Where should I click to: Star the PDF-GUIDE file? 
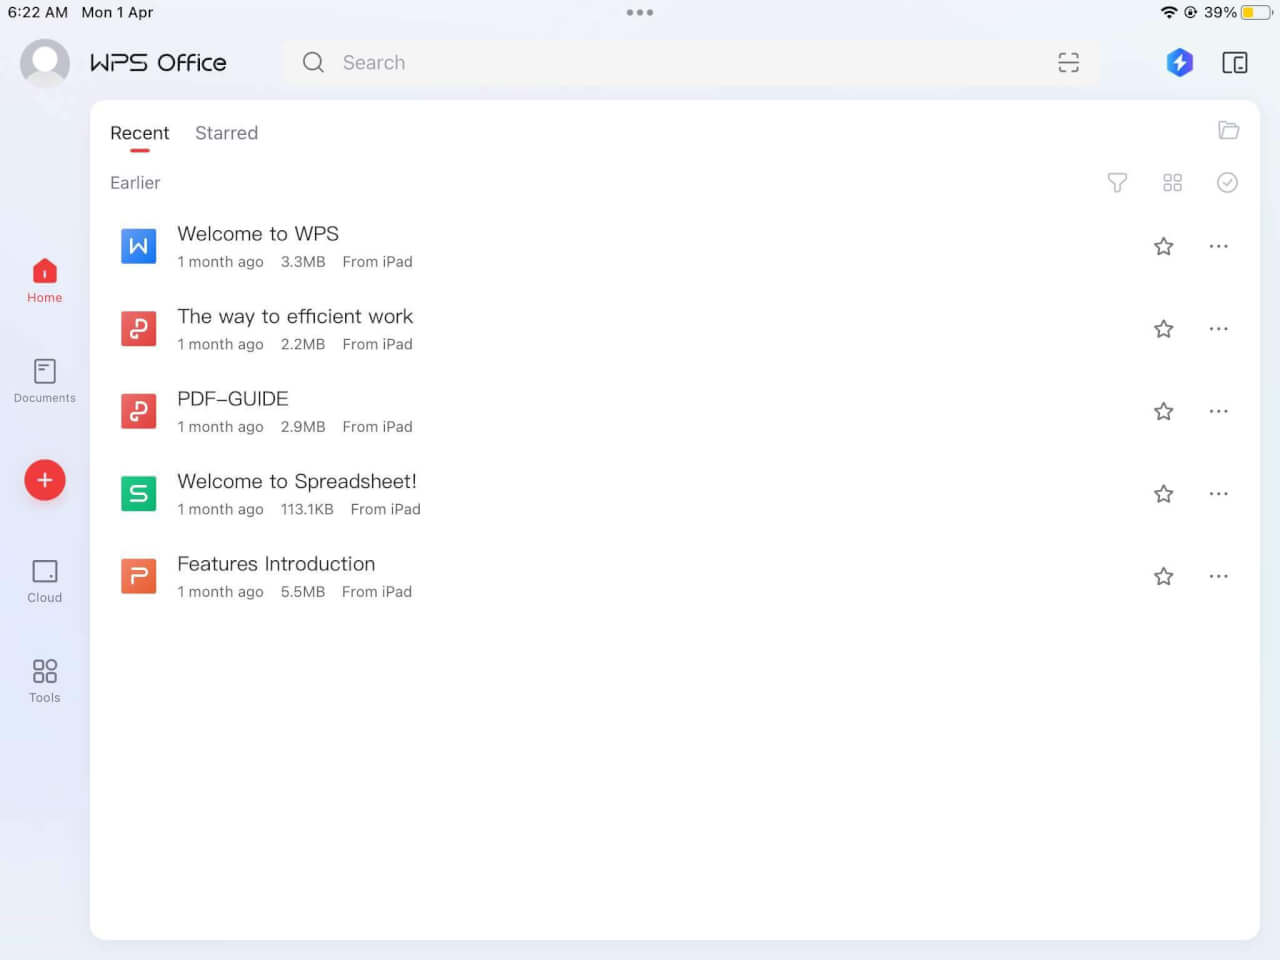coord(1163,411)
